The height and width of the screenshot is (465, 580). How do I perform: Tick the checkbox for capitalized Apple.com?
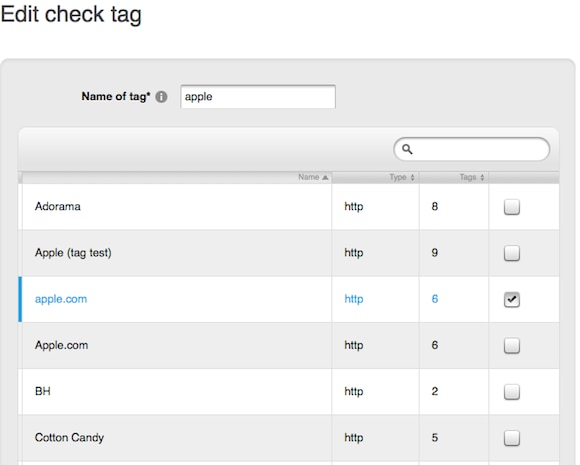click(512, 346)
